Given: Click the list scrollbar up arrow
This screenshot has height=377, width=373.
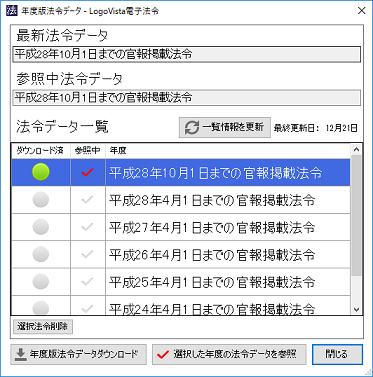Looking at the screenshot, I should click(x=356, y=150).
